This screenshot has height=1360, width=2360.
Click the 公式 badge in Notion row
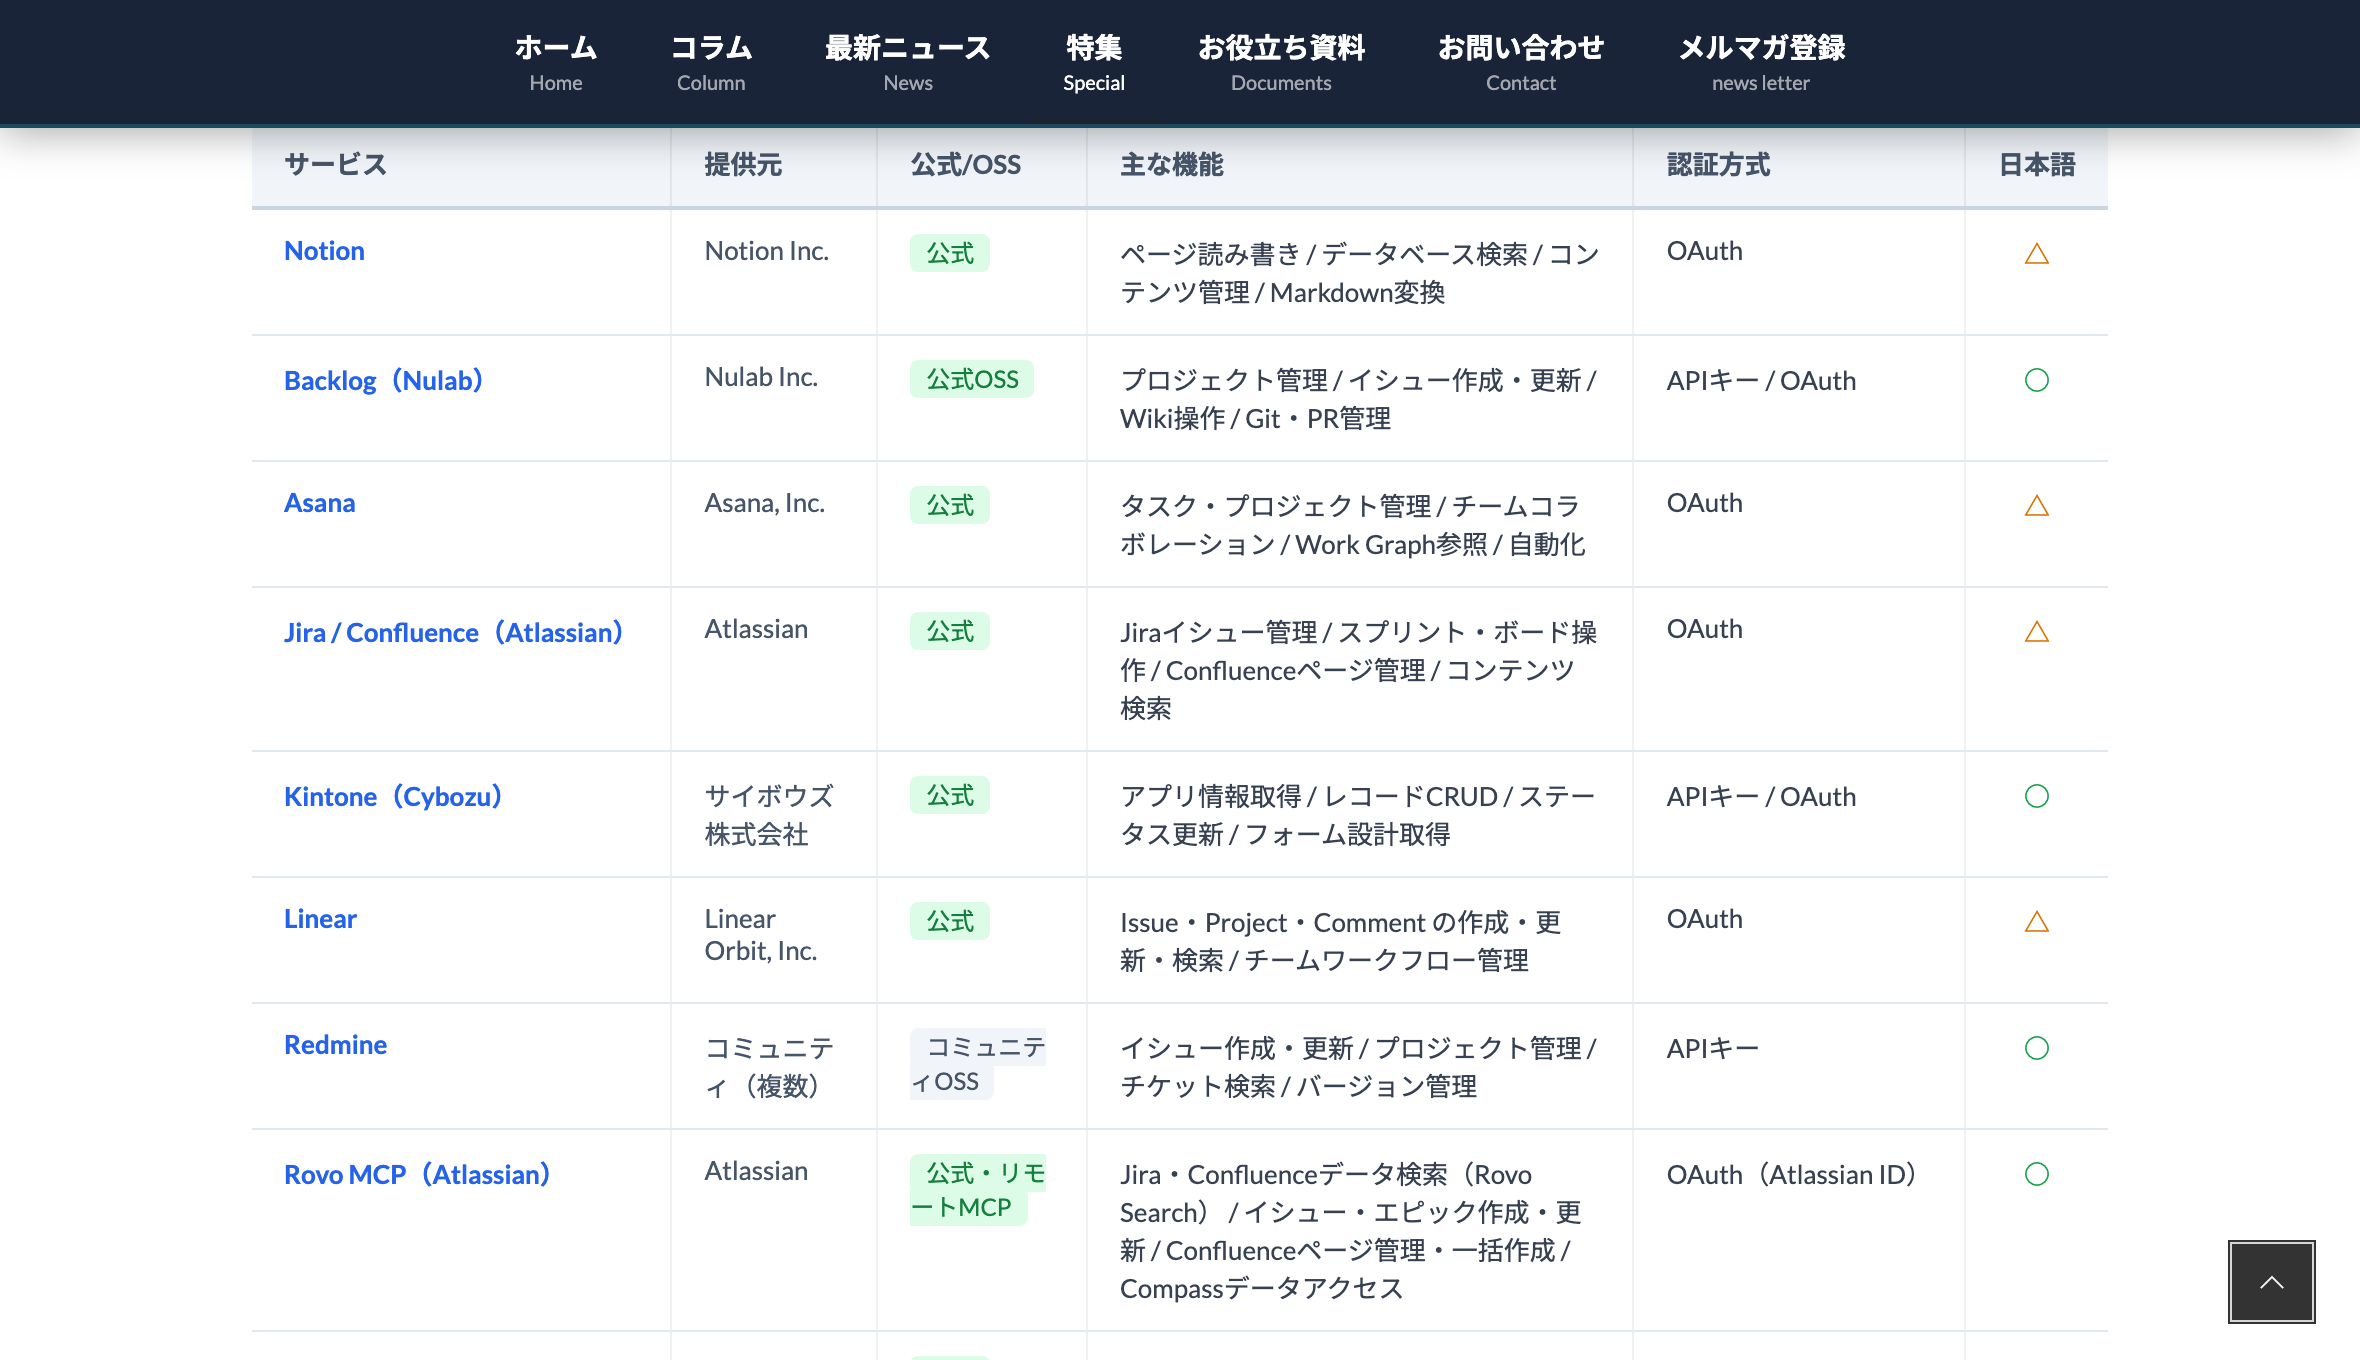pyautogui.click(x=950, y=253)
